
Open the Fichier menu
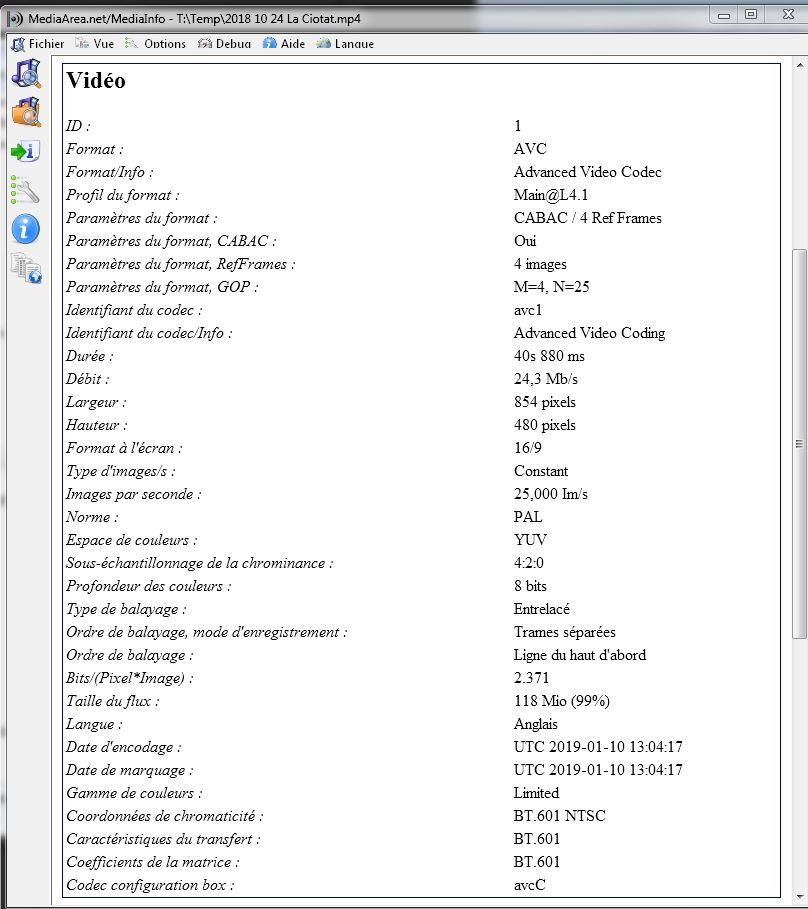tap(39, 44)
